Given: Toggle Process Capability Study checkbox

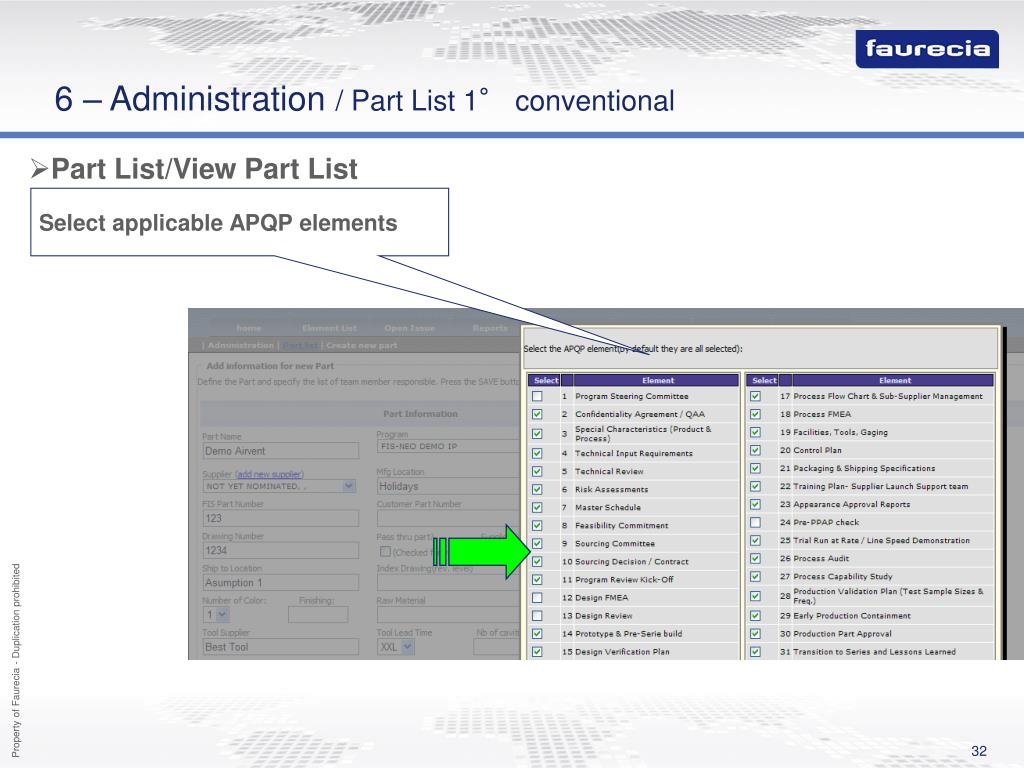Looking at the screenshot, I should pyautogui.click(x=755, y=577).
